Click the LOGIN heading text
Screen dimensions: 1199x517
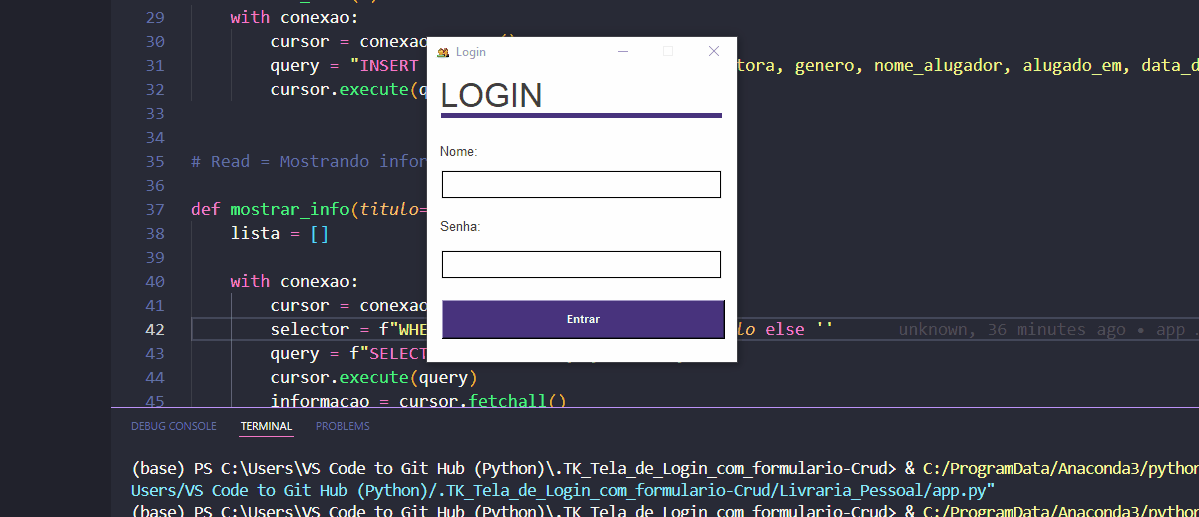click(x=492, y=96)
